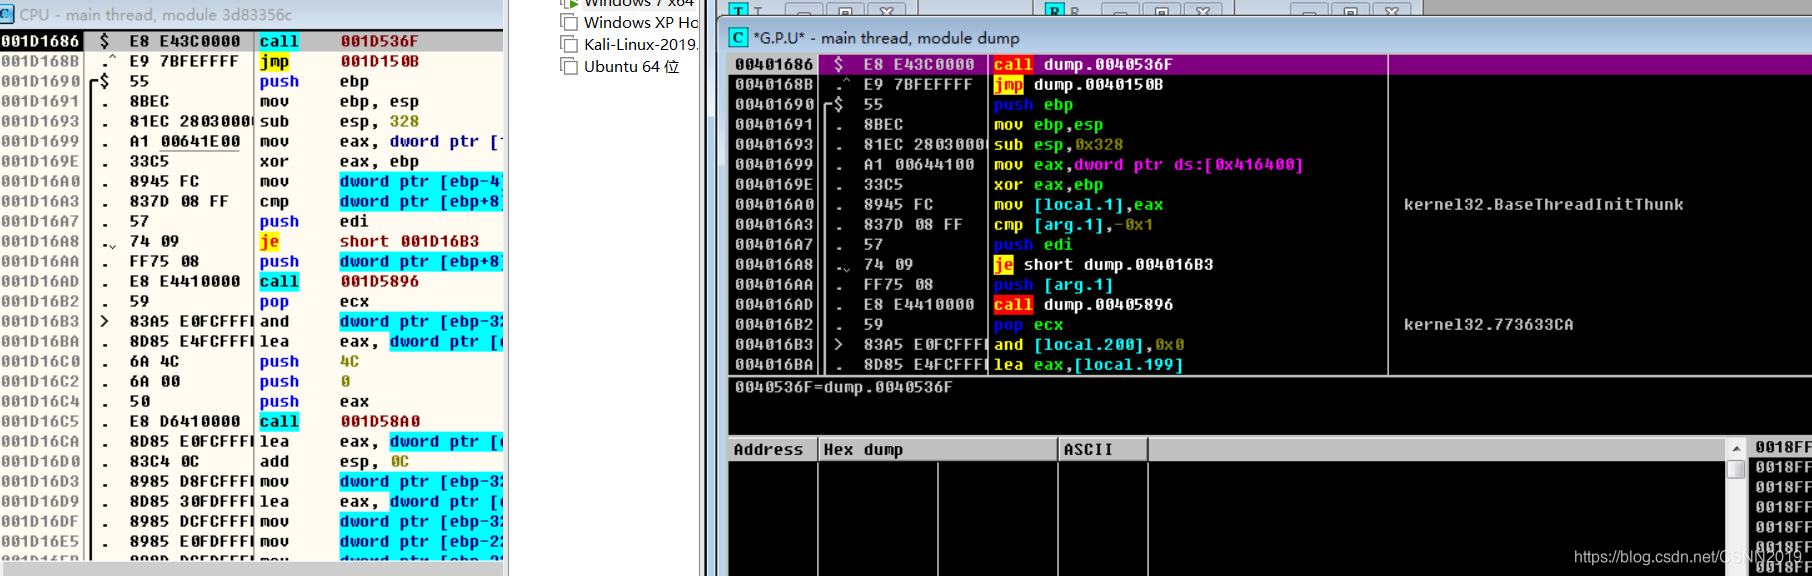1812x576 pixels.
Task: Select address 001D1686 in the left CPU window
Action: [x=40, y=41]
